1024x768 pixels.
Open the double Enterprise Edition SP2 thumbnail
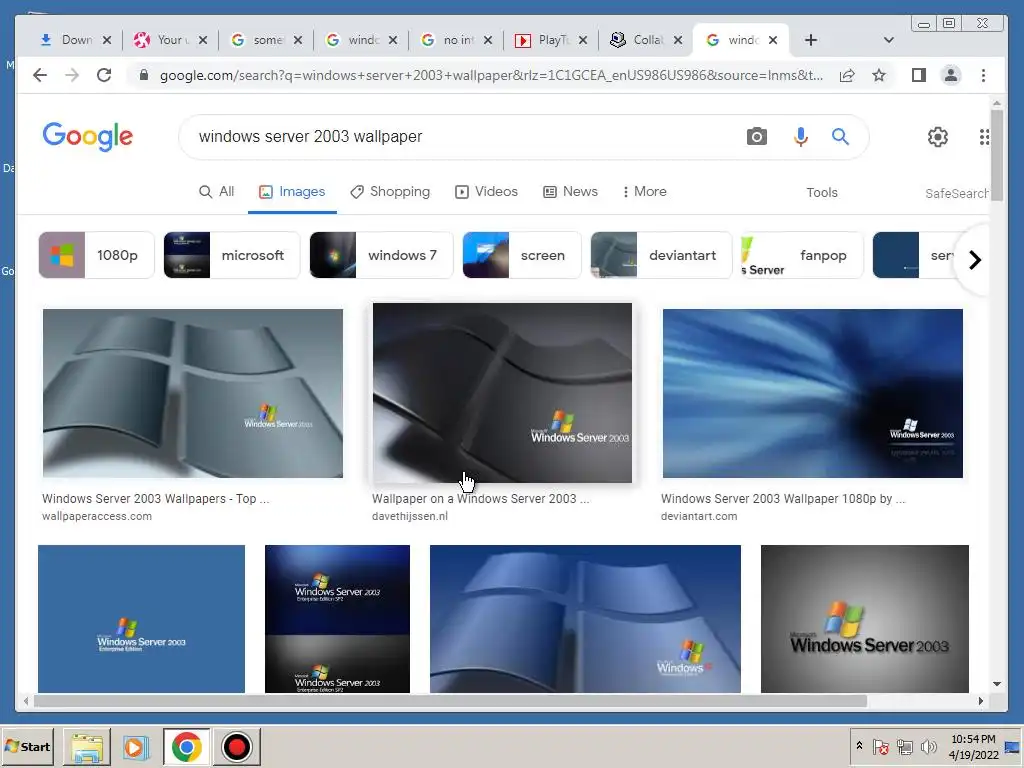click(x=337, y=619)
